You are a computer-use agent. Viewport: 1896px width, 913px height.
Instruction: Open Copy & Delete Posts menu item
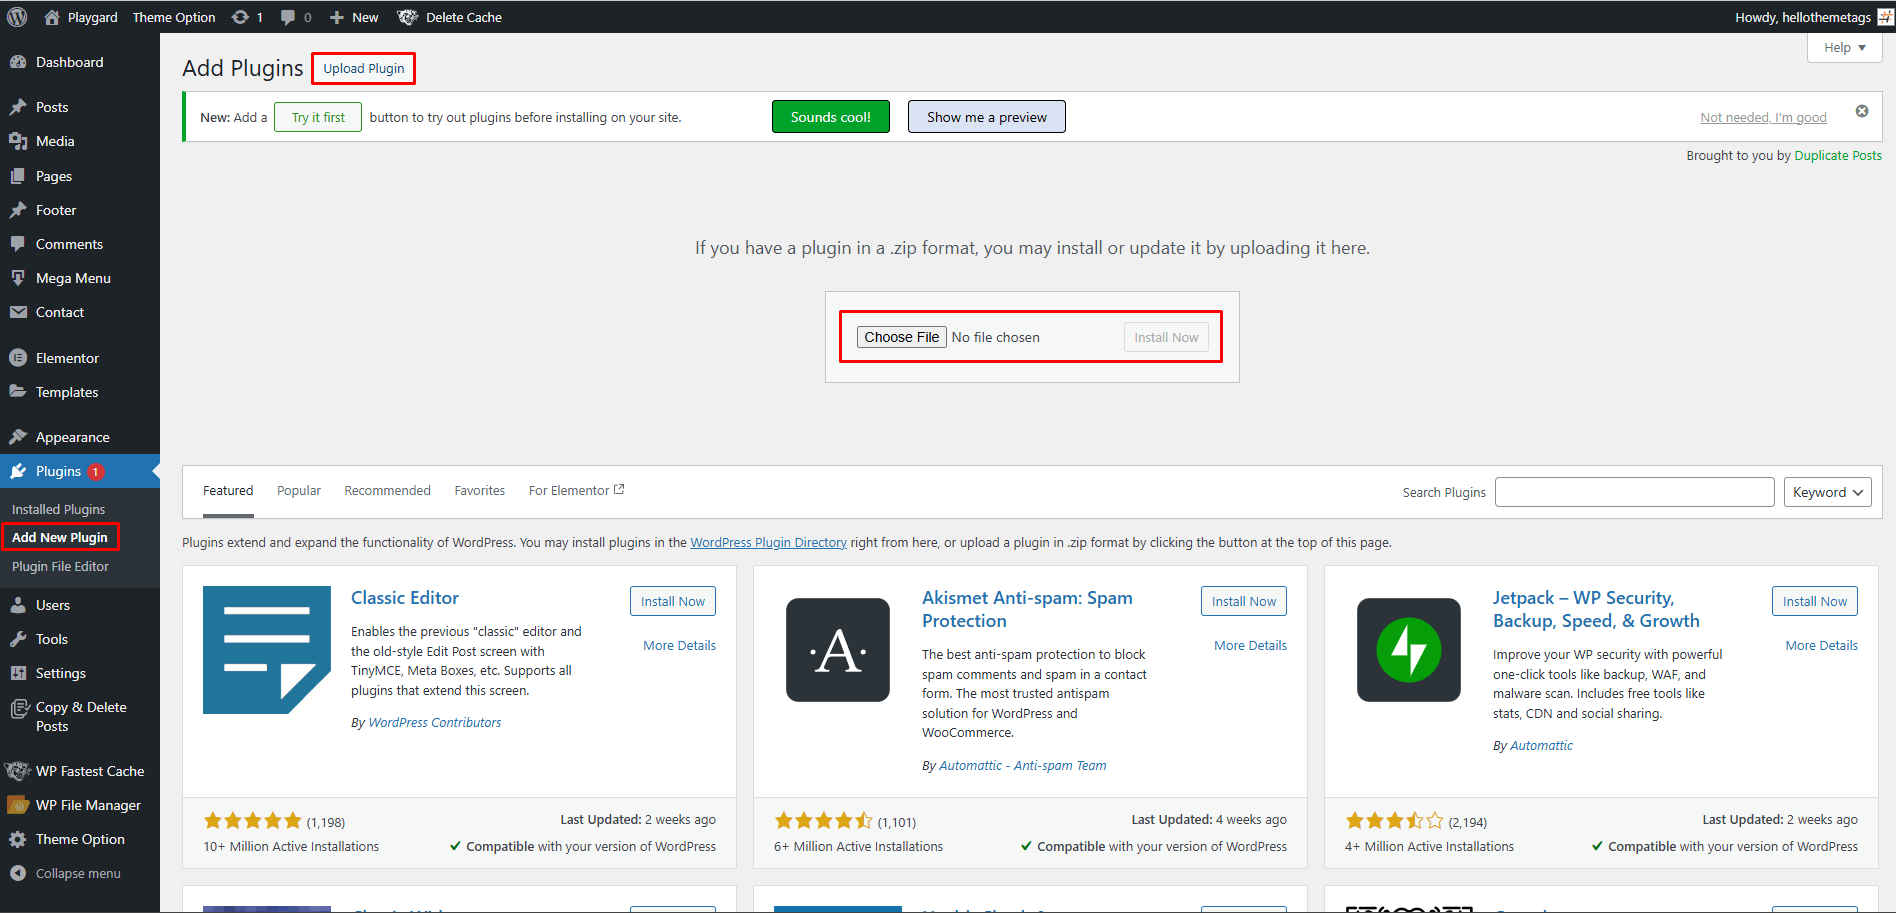[80, 716]
